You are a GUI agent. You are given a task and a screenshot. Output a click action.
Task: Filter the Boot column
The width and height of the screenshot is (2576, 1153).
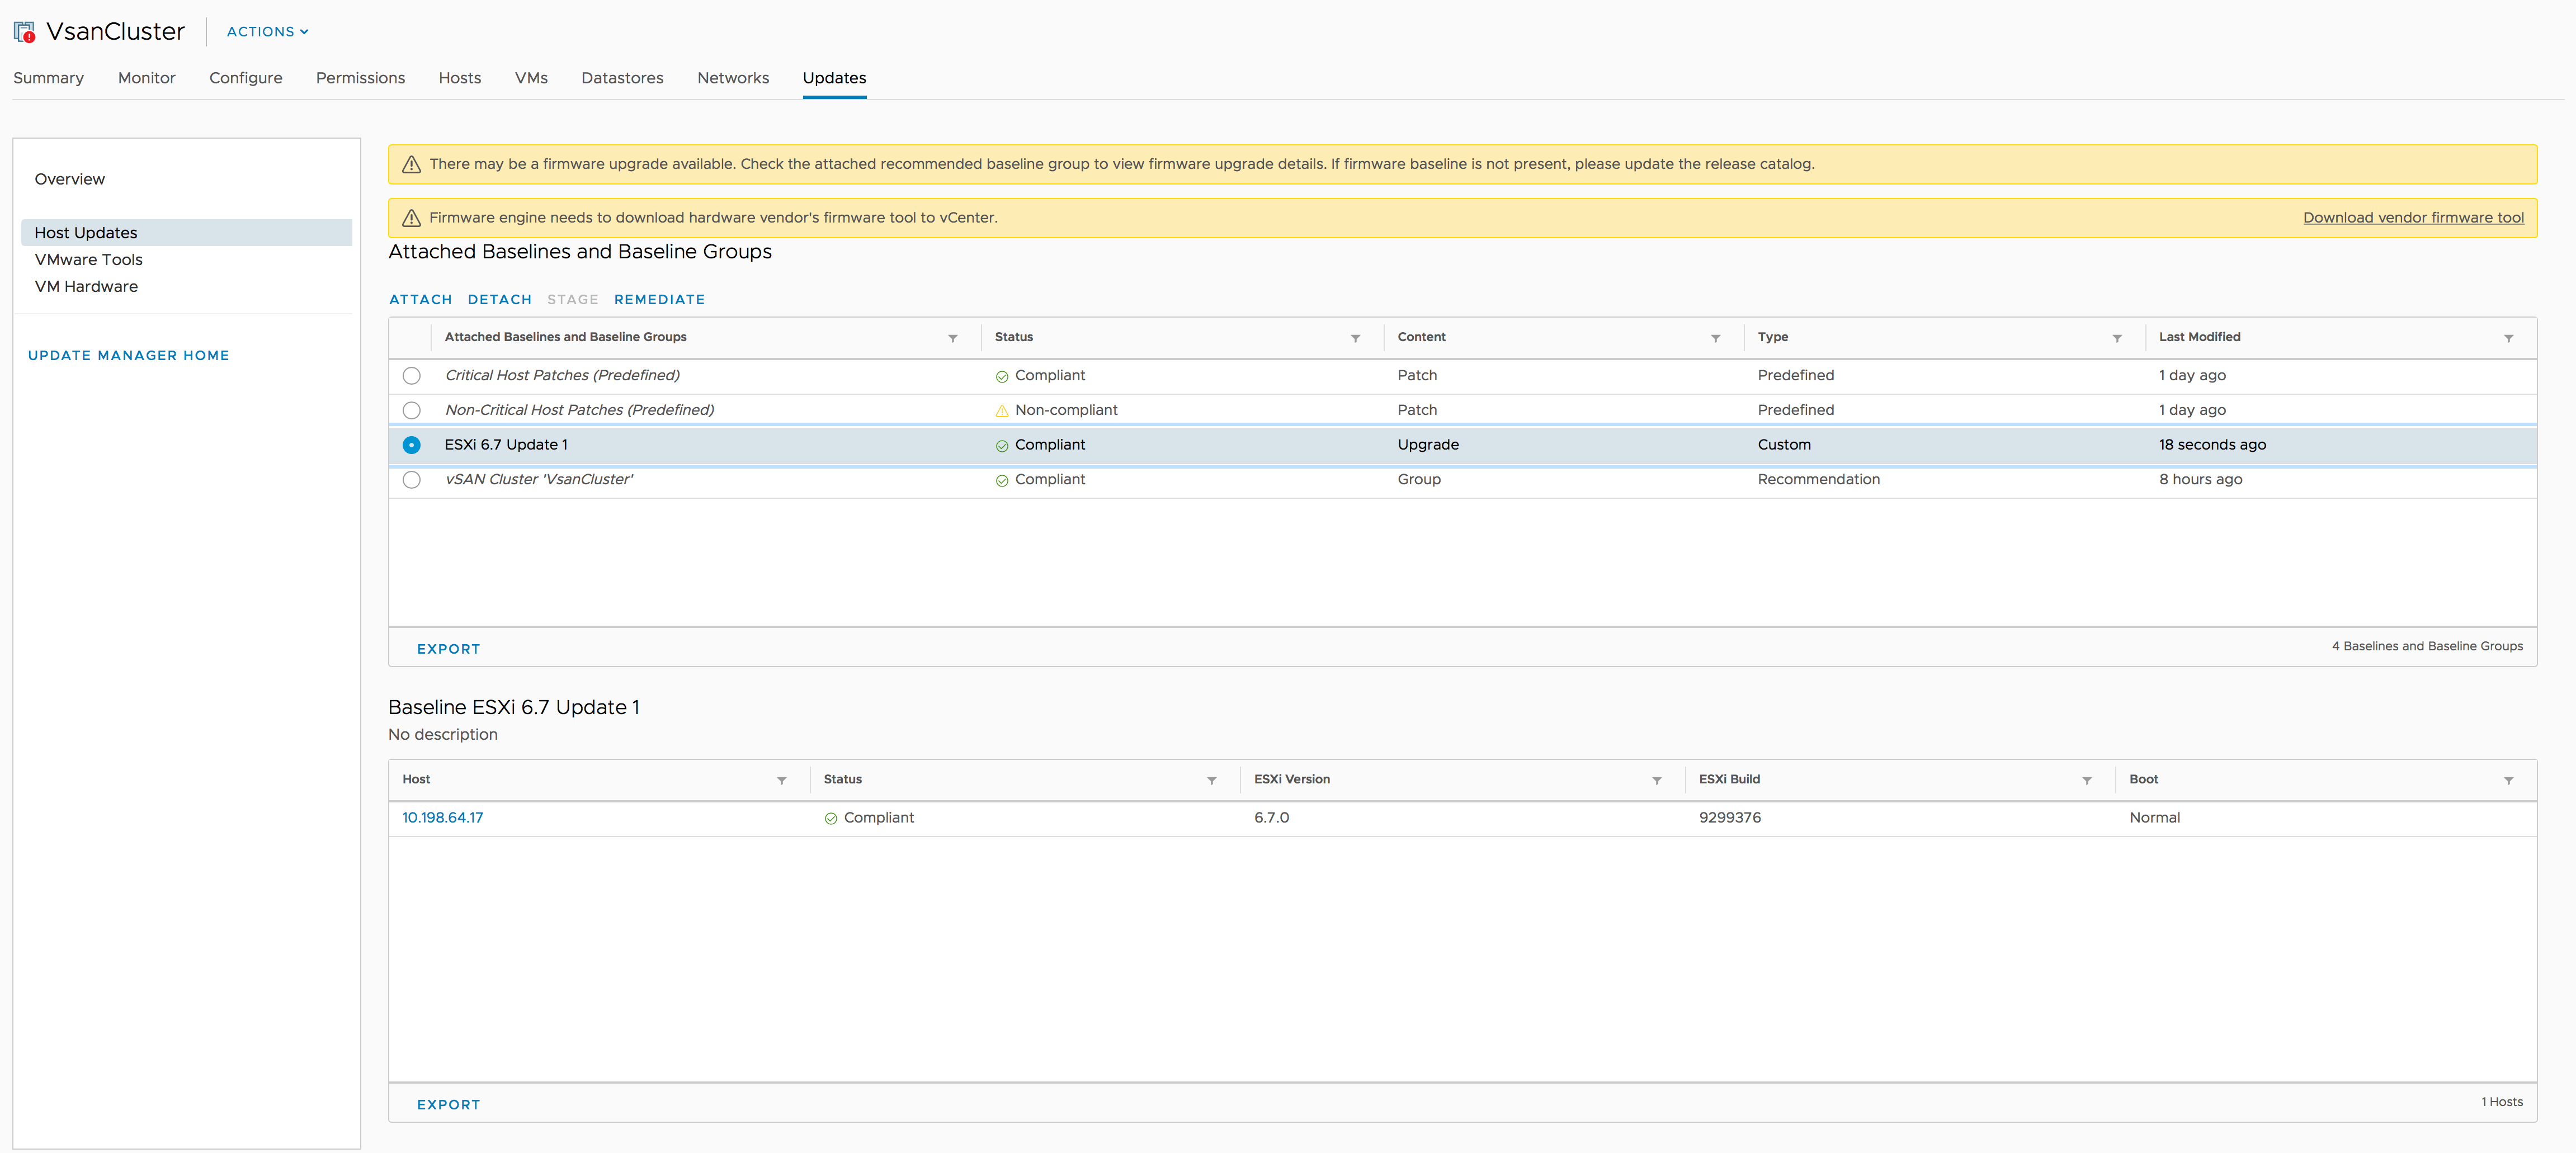coord(2508,780)
